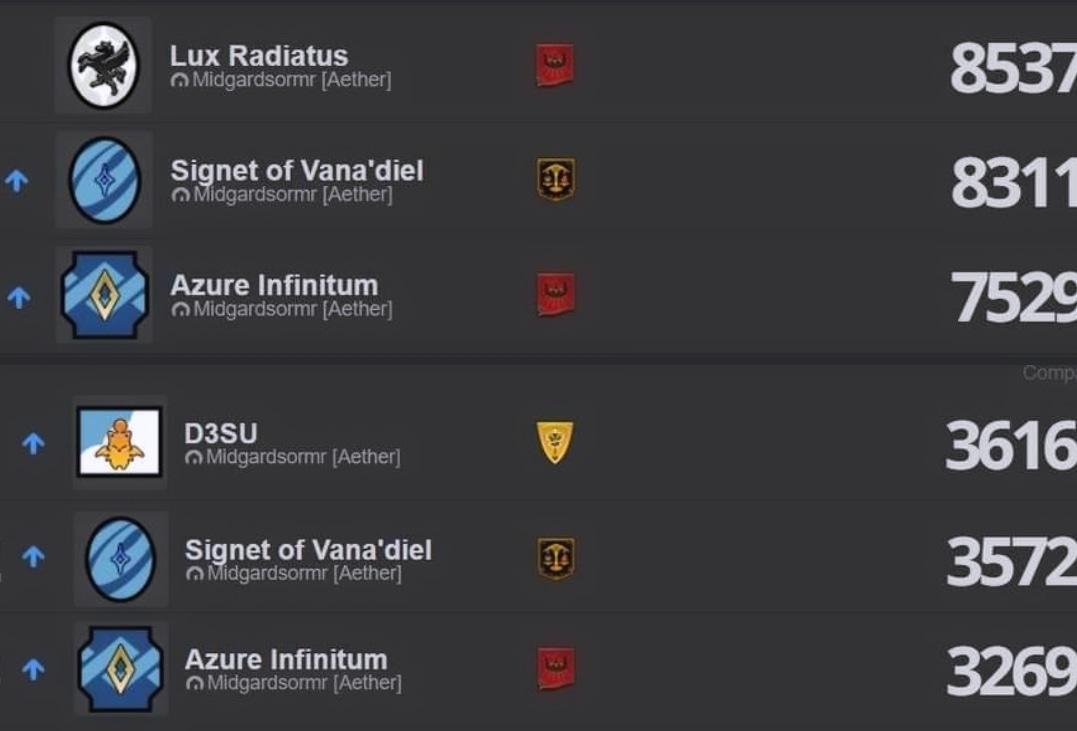This screenshot has height=731, width=1077.
Task: Click red Maelstrom flag beside score 3269
Action: (x=556, y=668)
